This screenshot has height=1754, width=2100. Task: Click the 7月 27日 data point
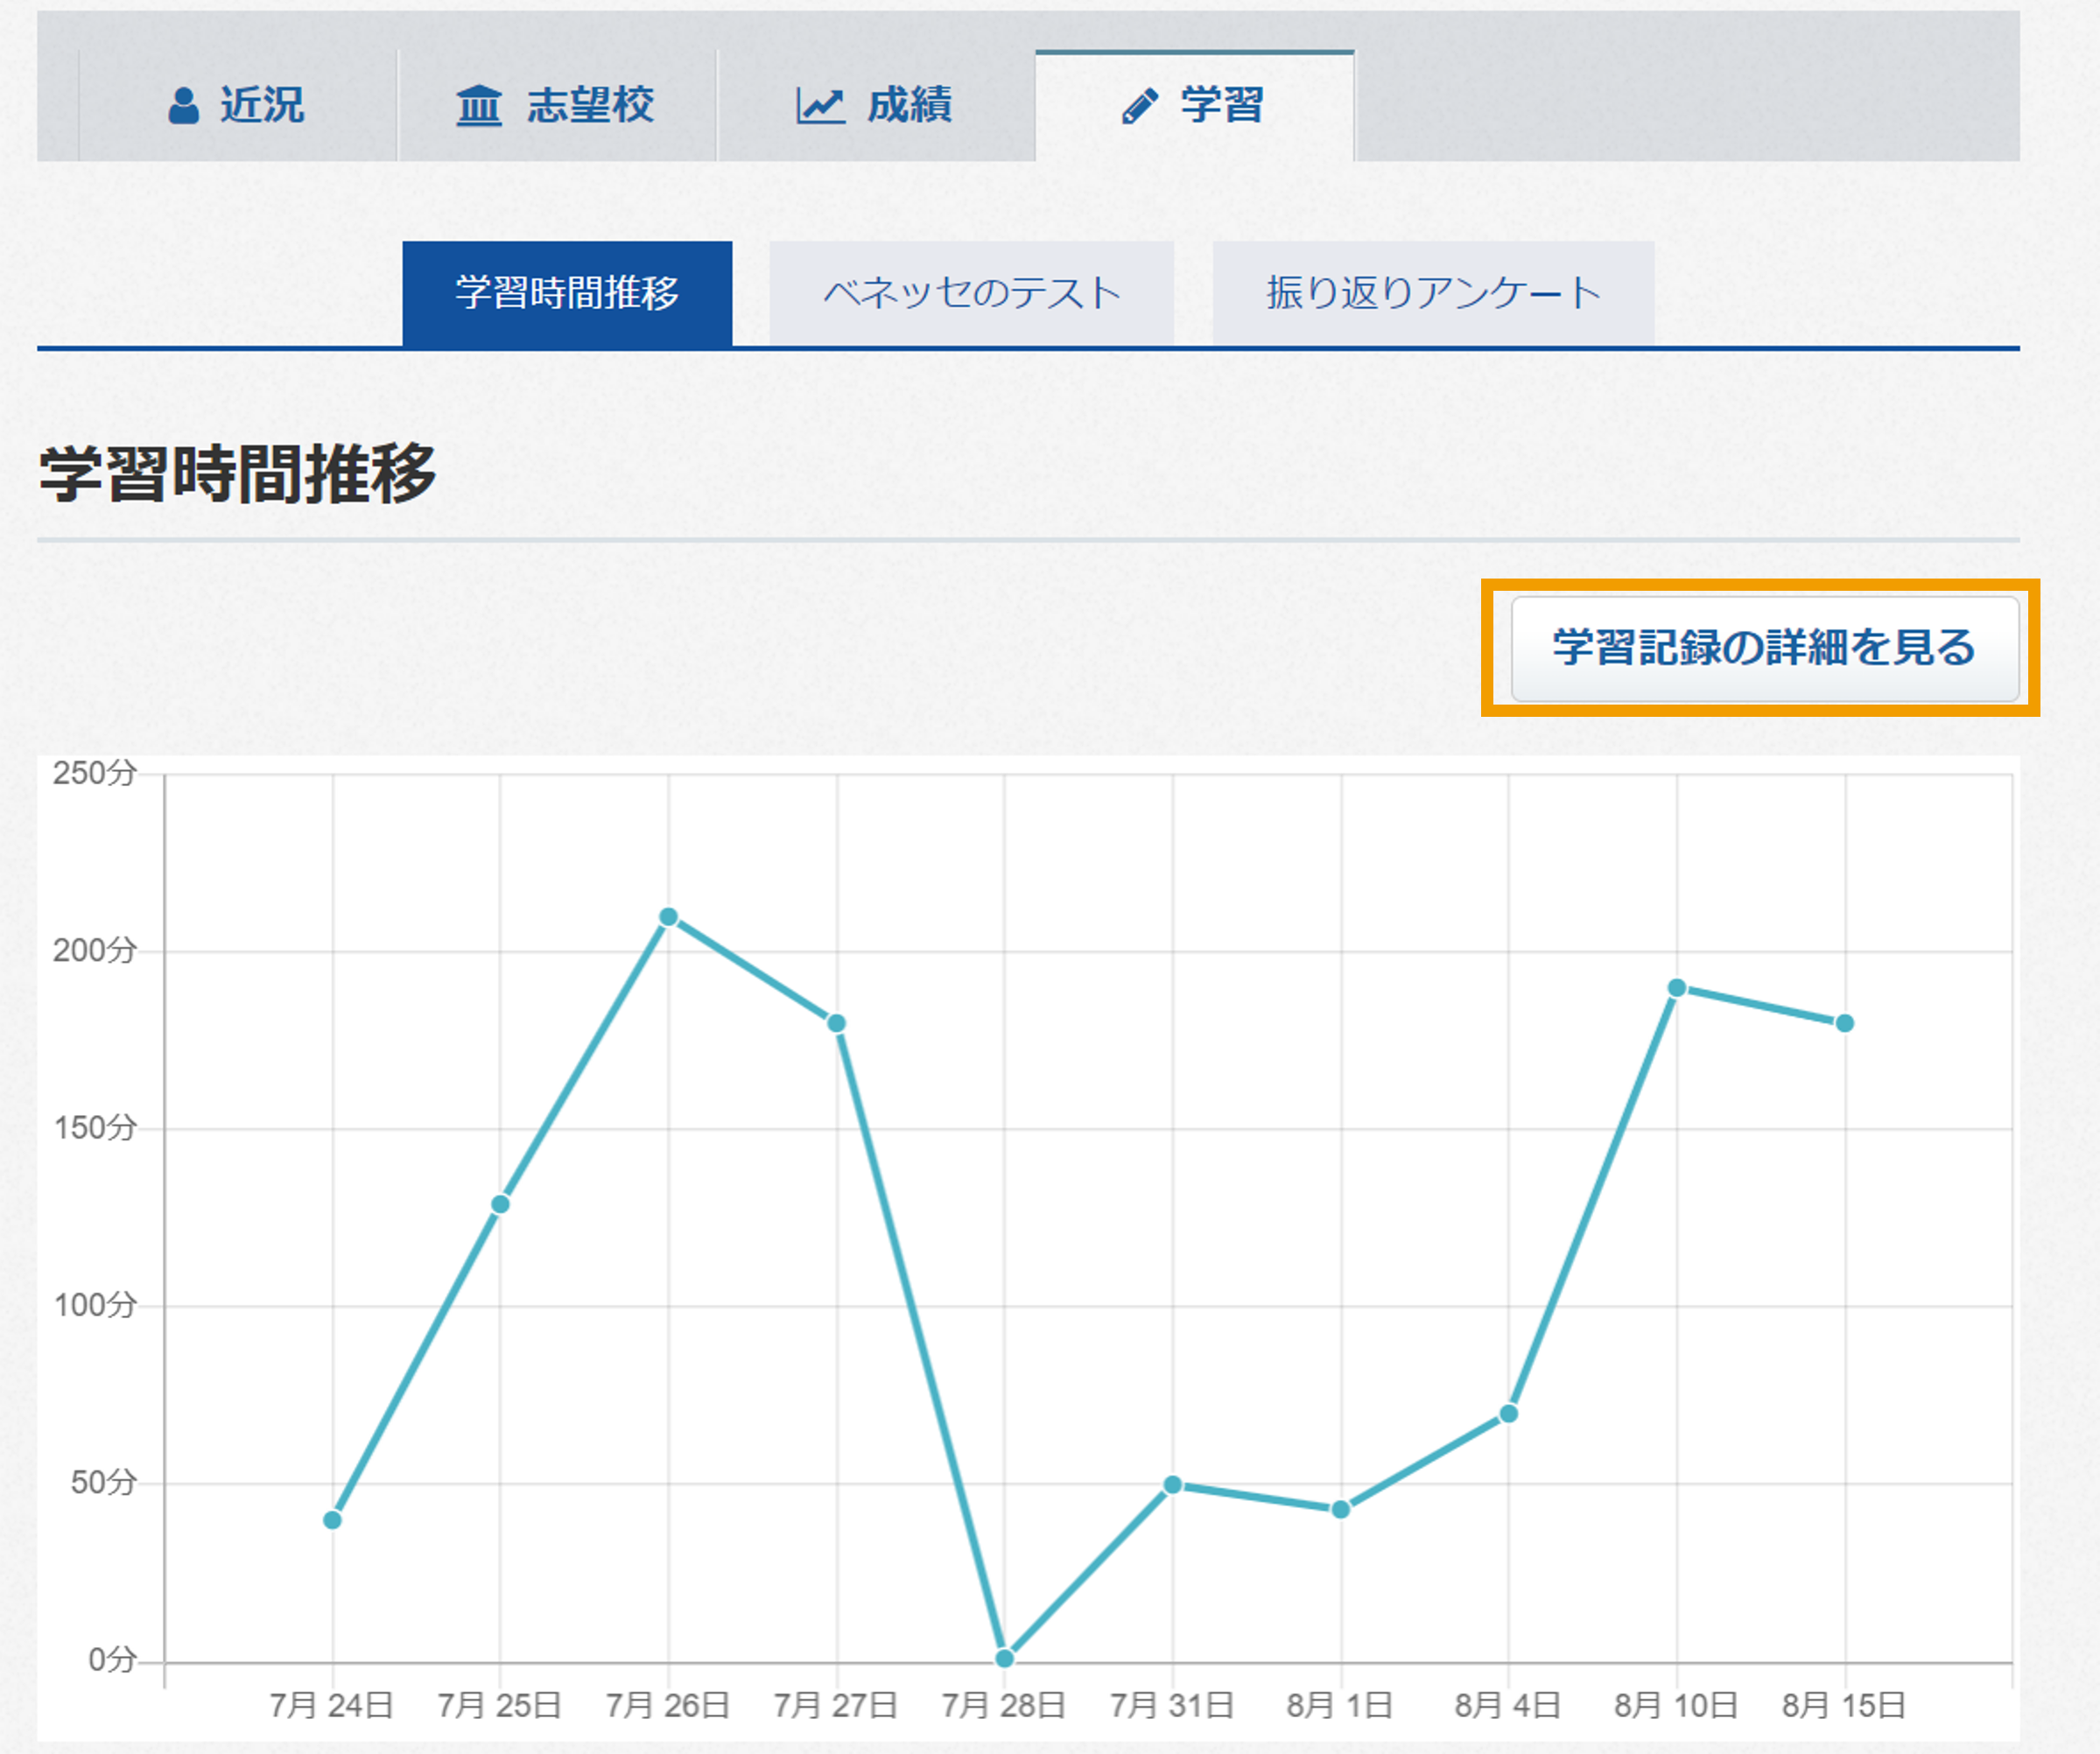pos(837,1023)
